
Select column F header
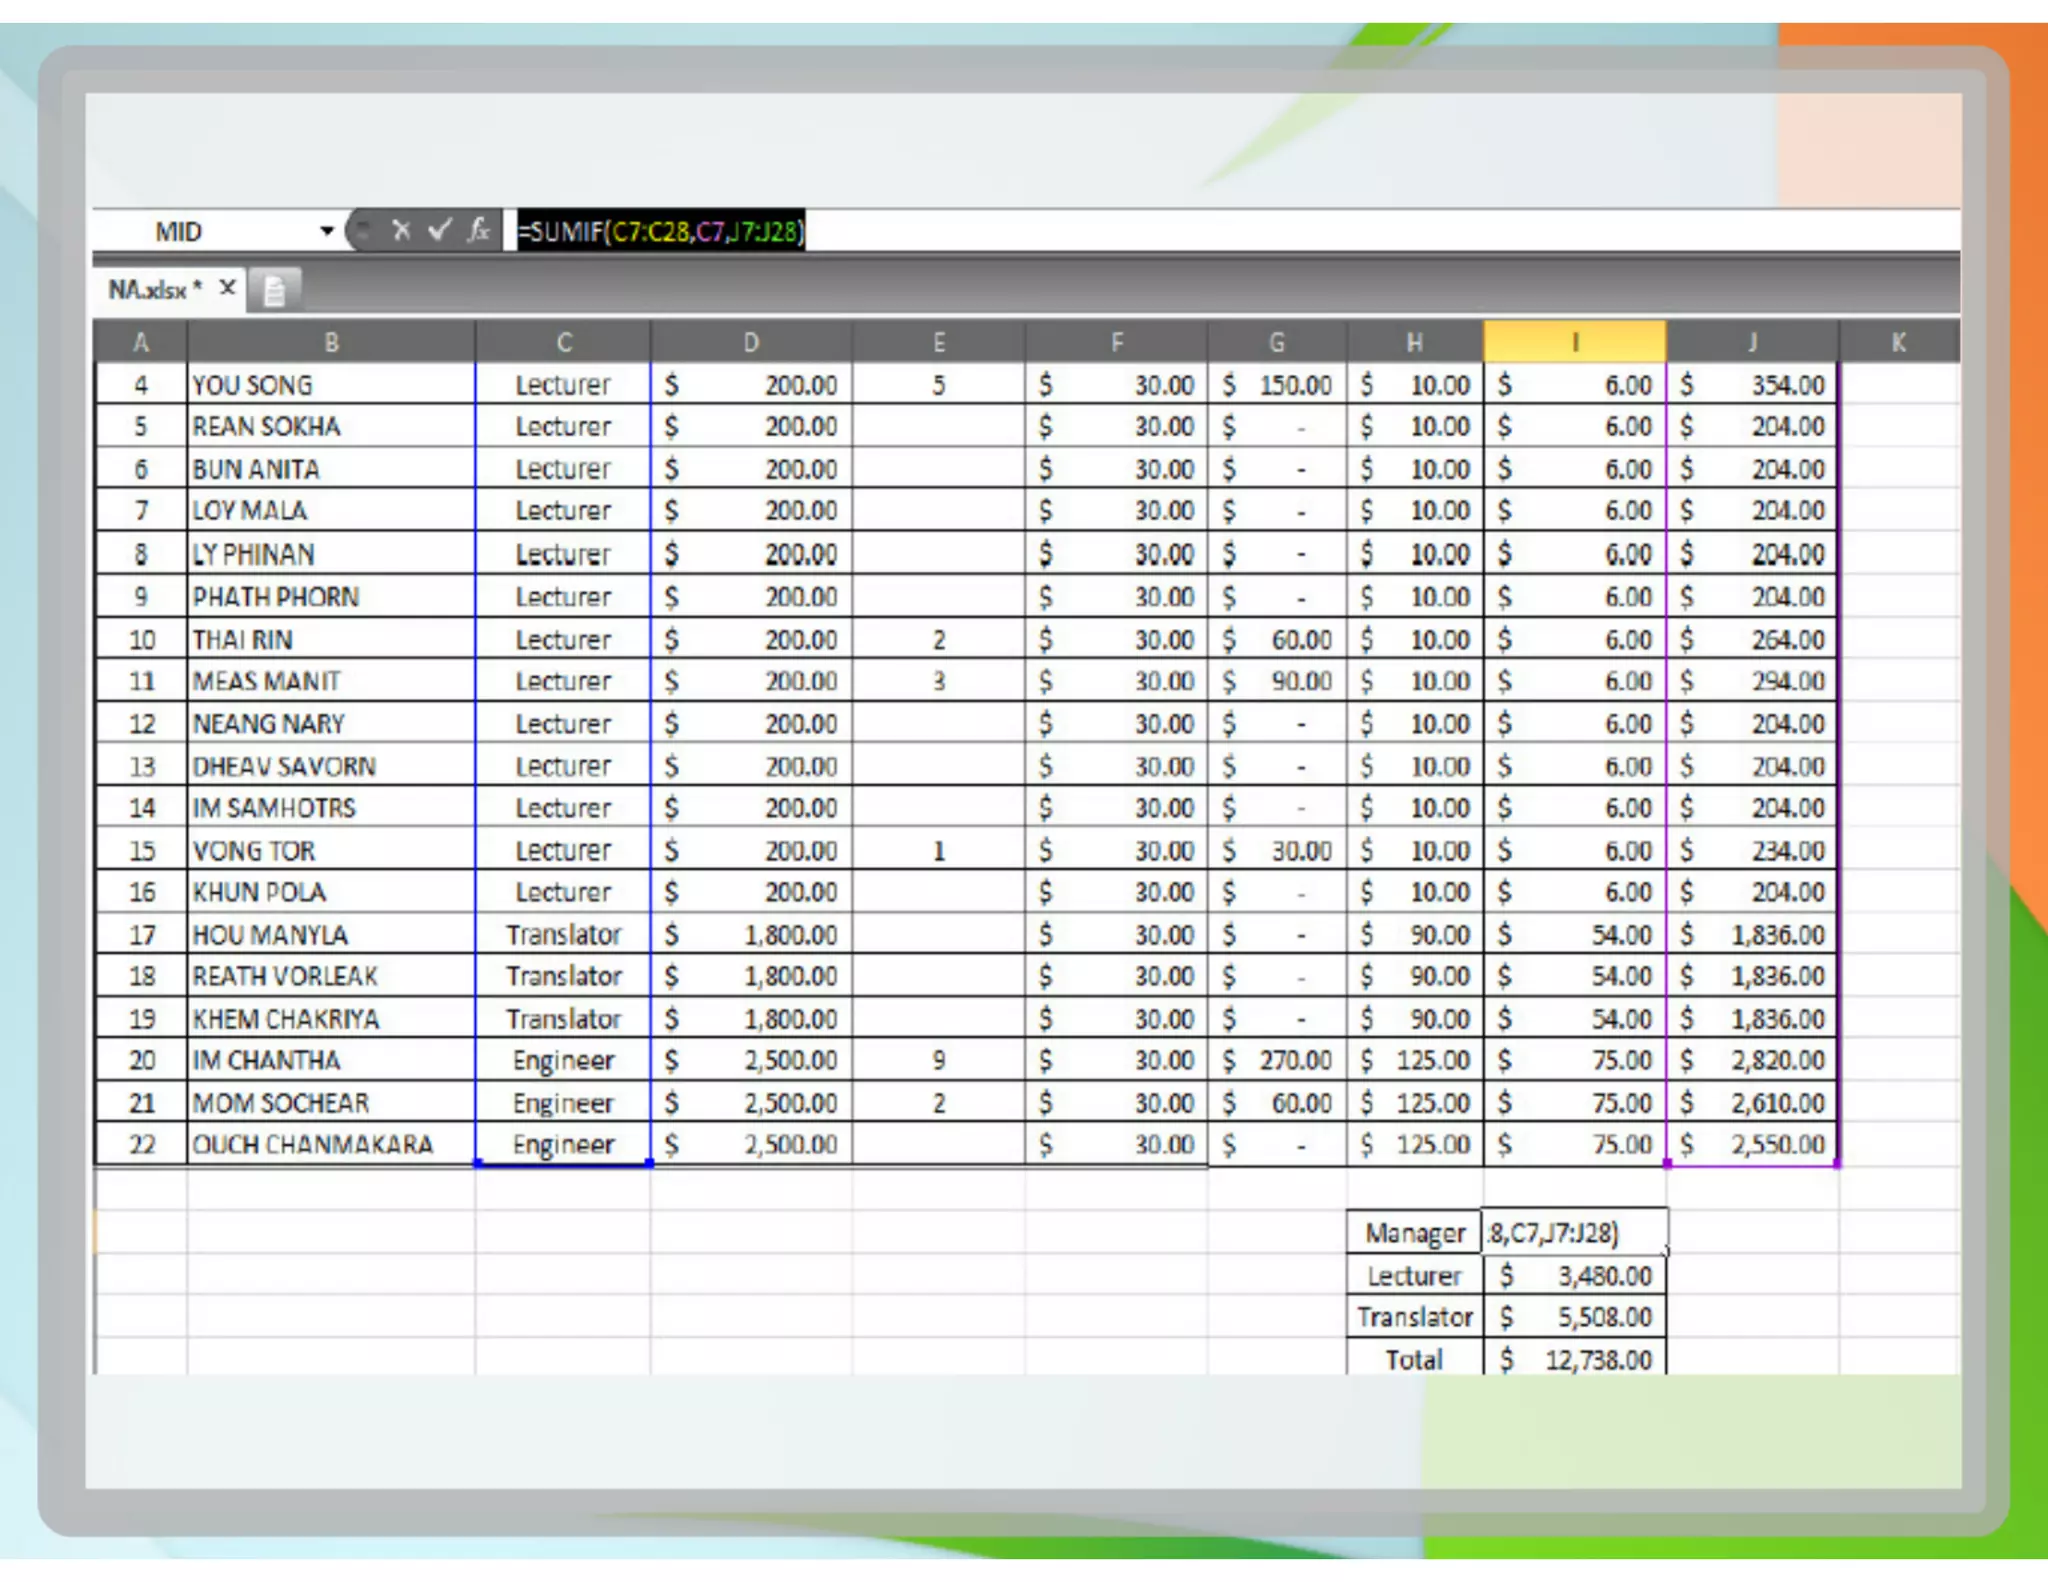tap(1117, 343)
